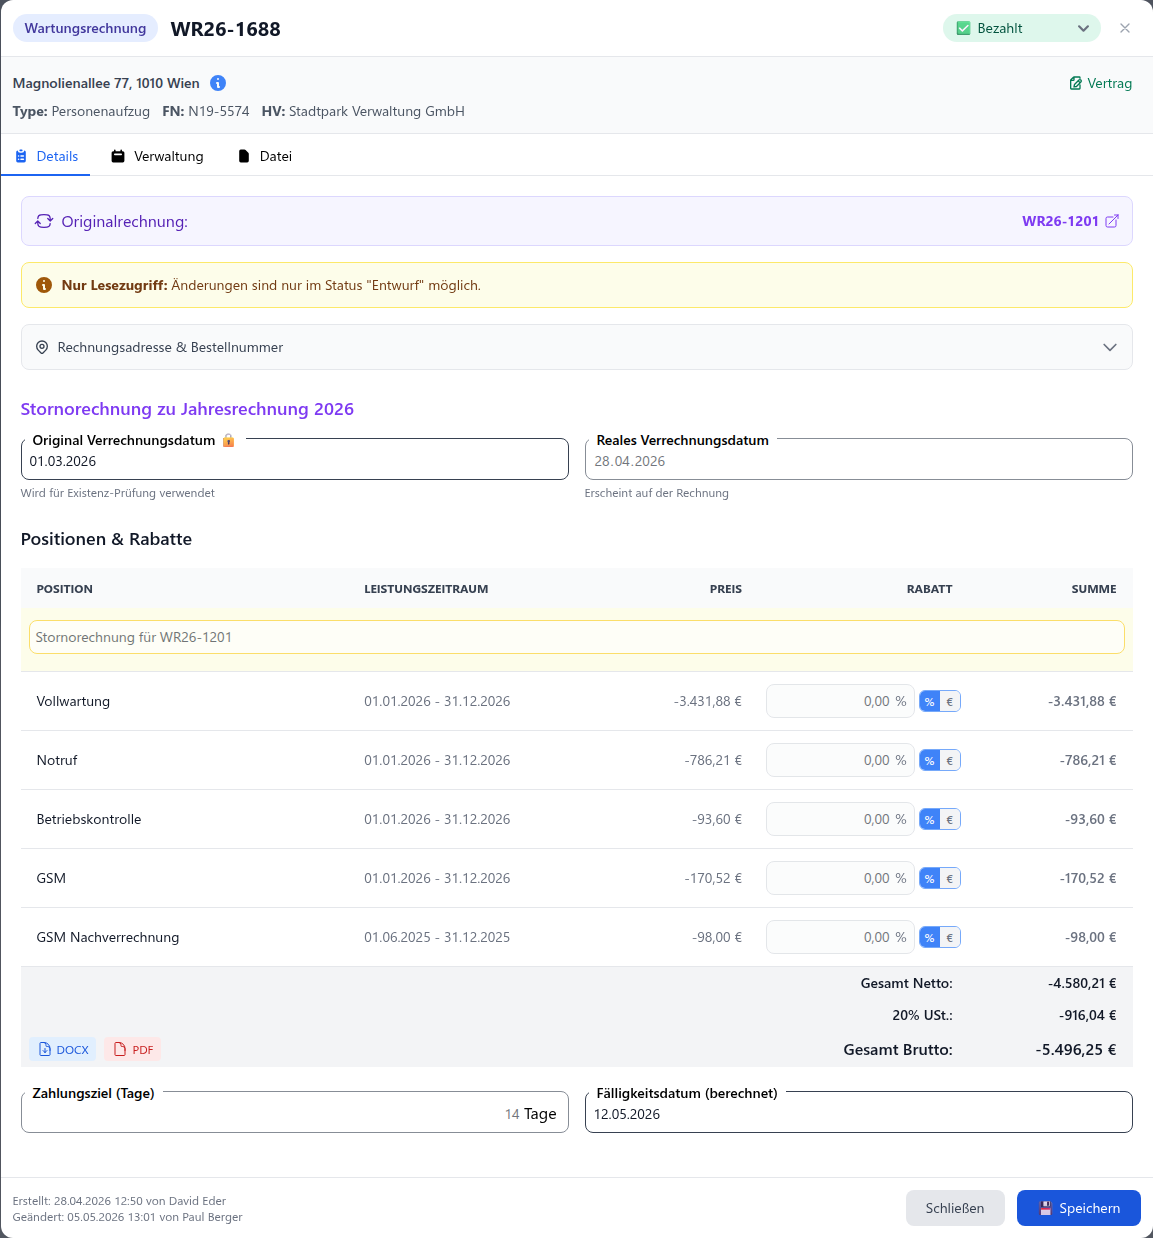This screenshot has width=1153, height=1238.
Task: Switch Vollwartung discount to percent mode
Action: pyautogui.click(x=930, y=701)
